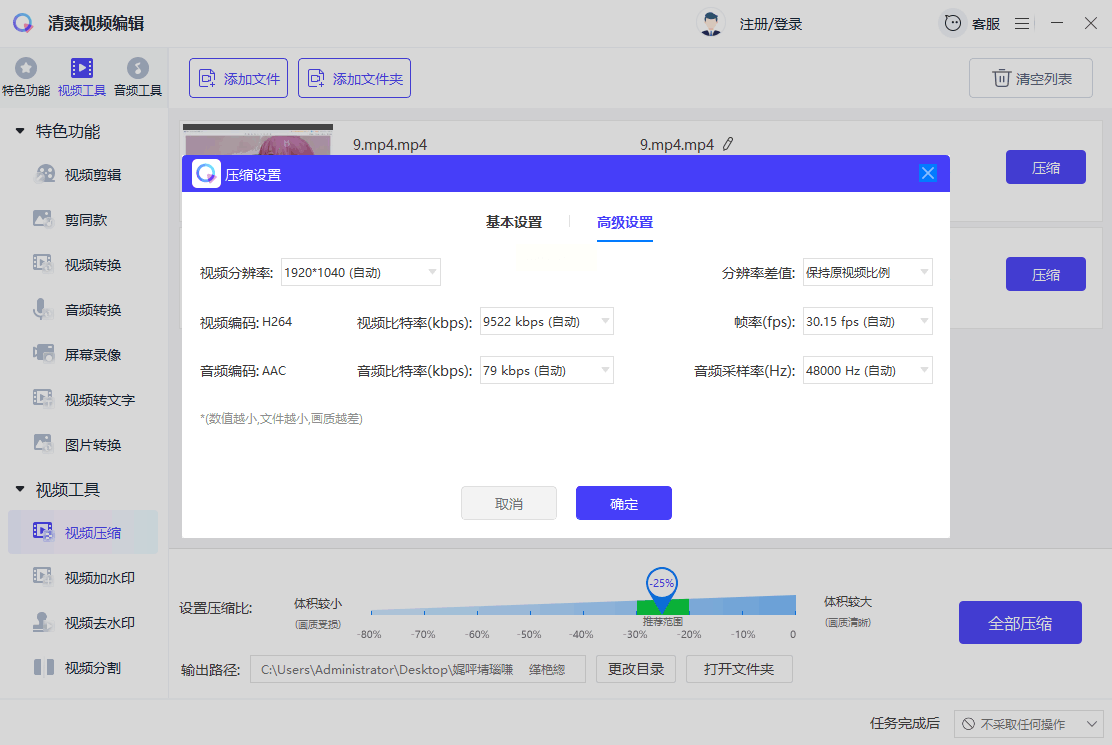Click the 输出路径 input field

pos(417,669)
